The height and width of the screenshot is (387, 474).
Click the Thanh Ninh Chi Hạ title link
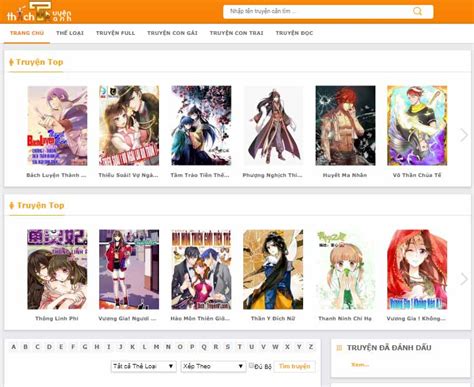tap(345, 318)
